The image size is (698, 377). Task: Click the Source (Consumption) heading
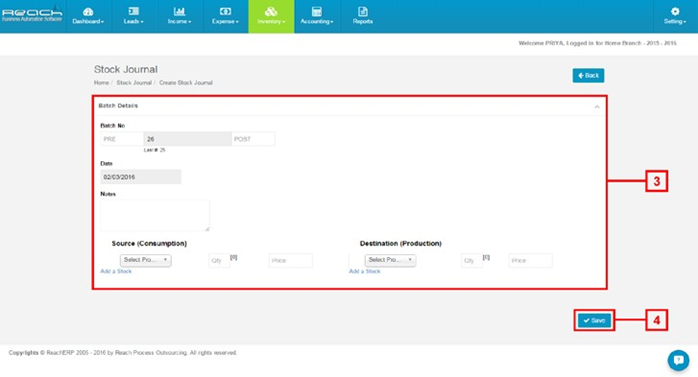click(149, 243)
